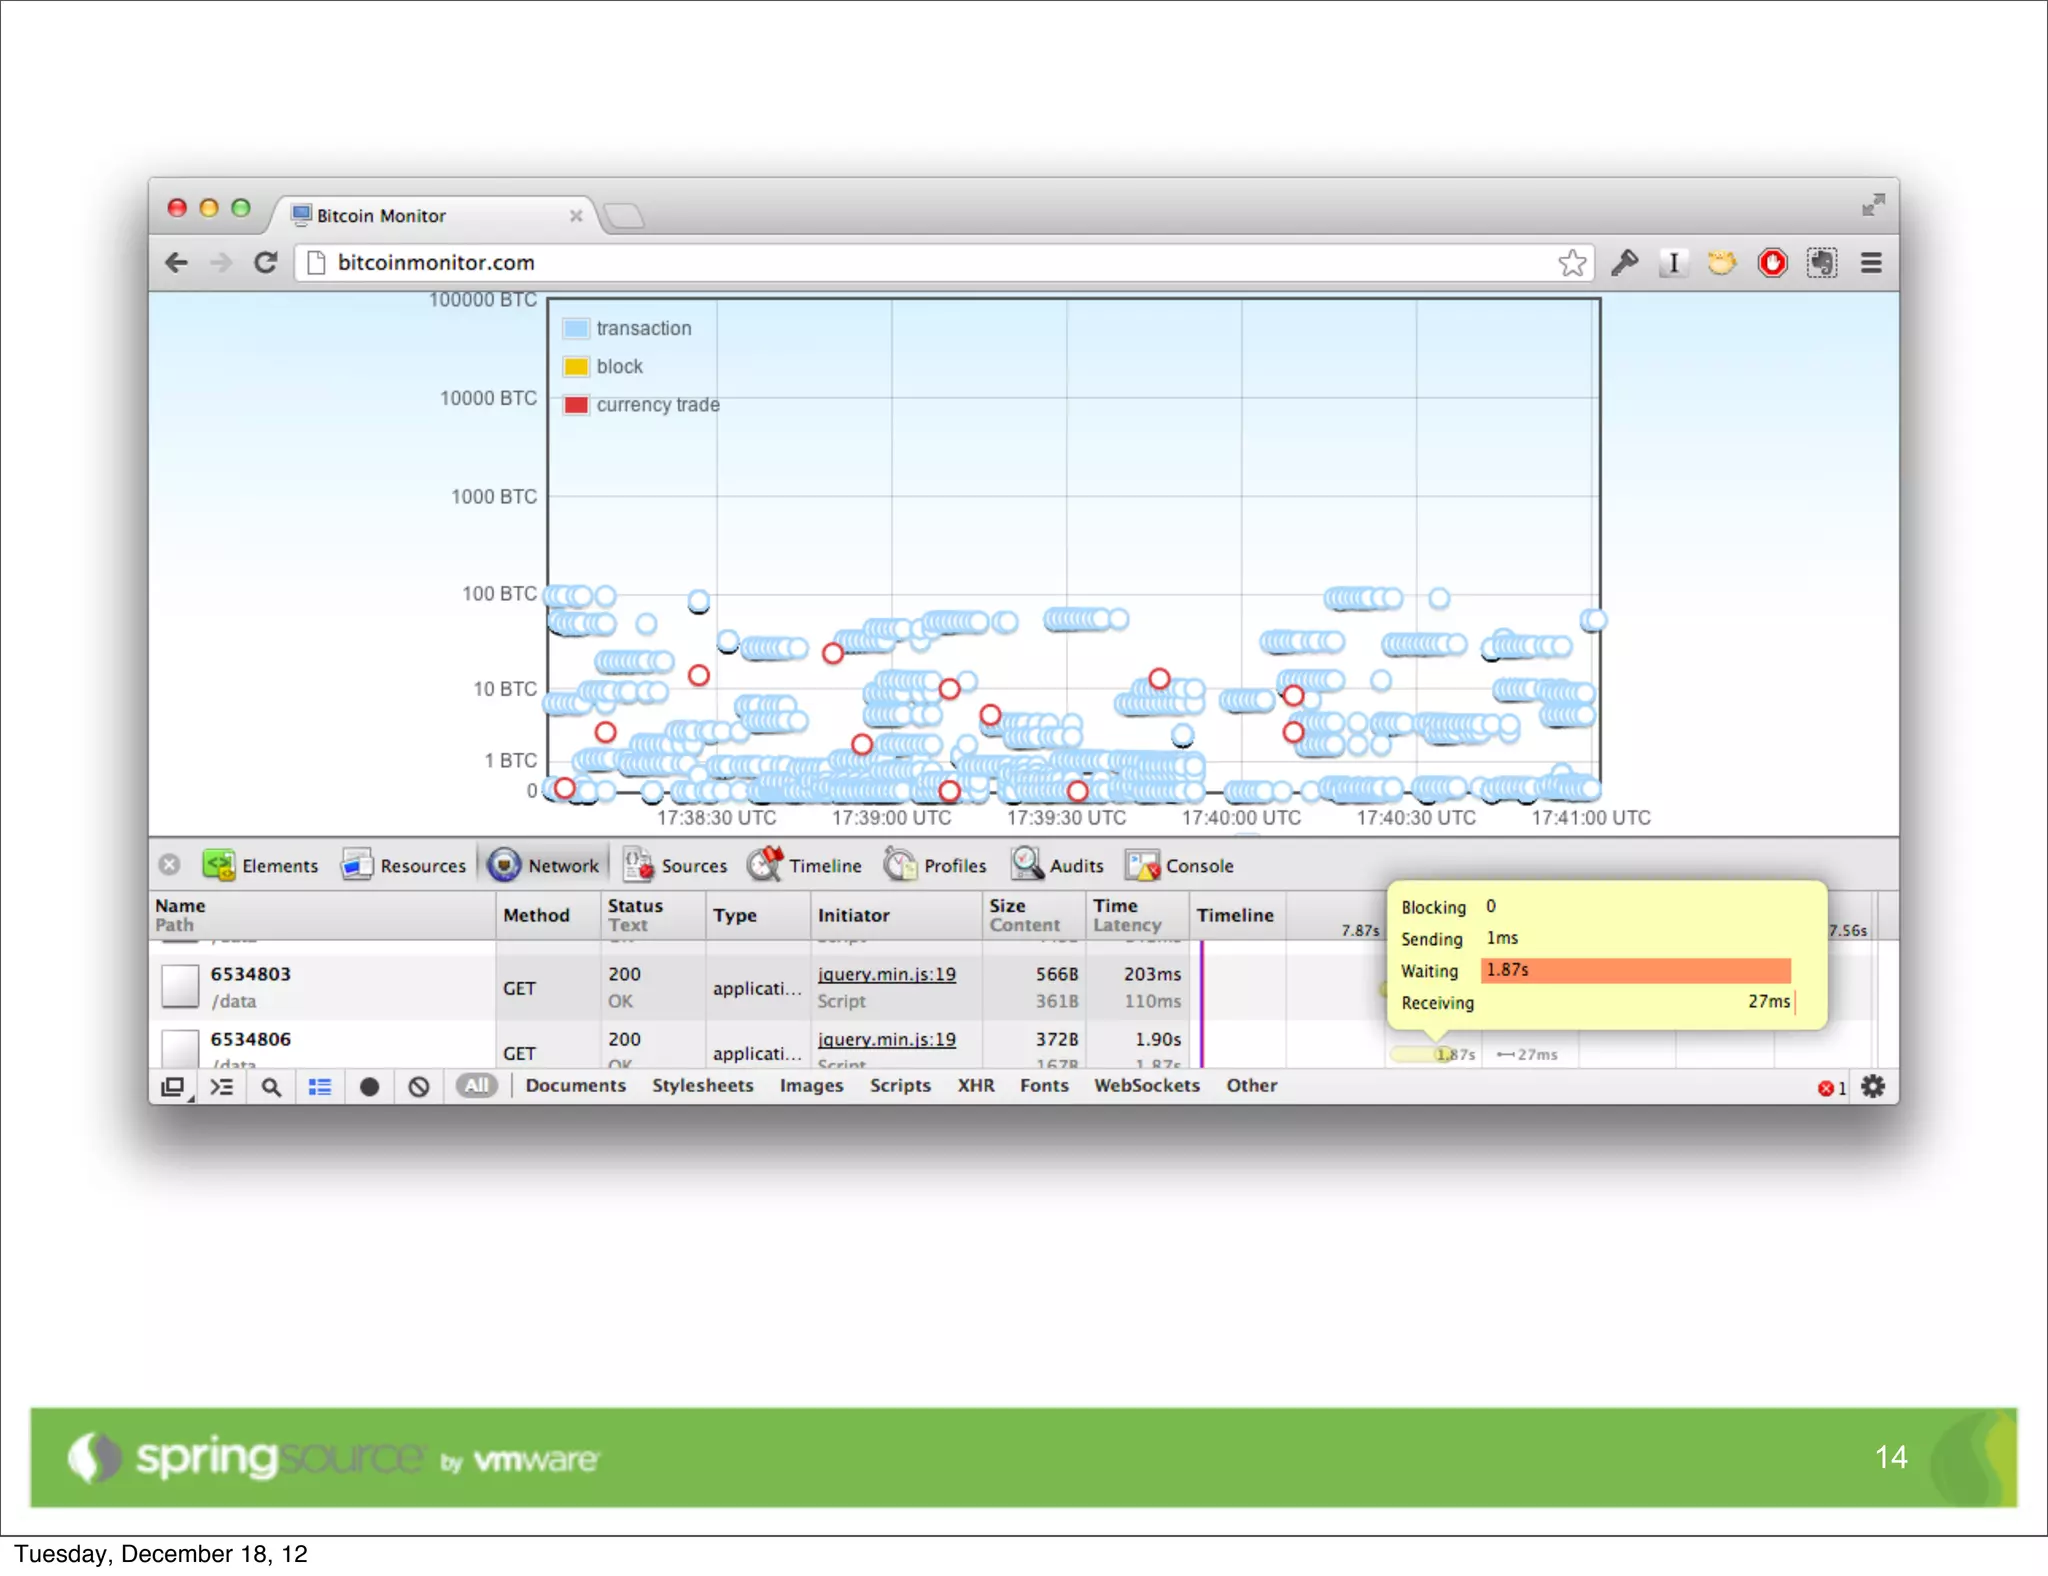The height and width of the screenshot is (1576, 2048).
Task: Open the Evernote clipper extension
Action: [1822, 263]
